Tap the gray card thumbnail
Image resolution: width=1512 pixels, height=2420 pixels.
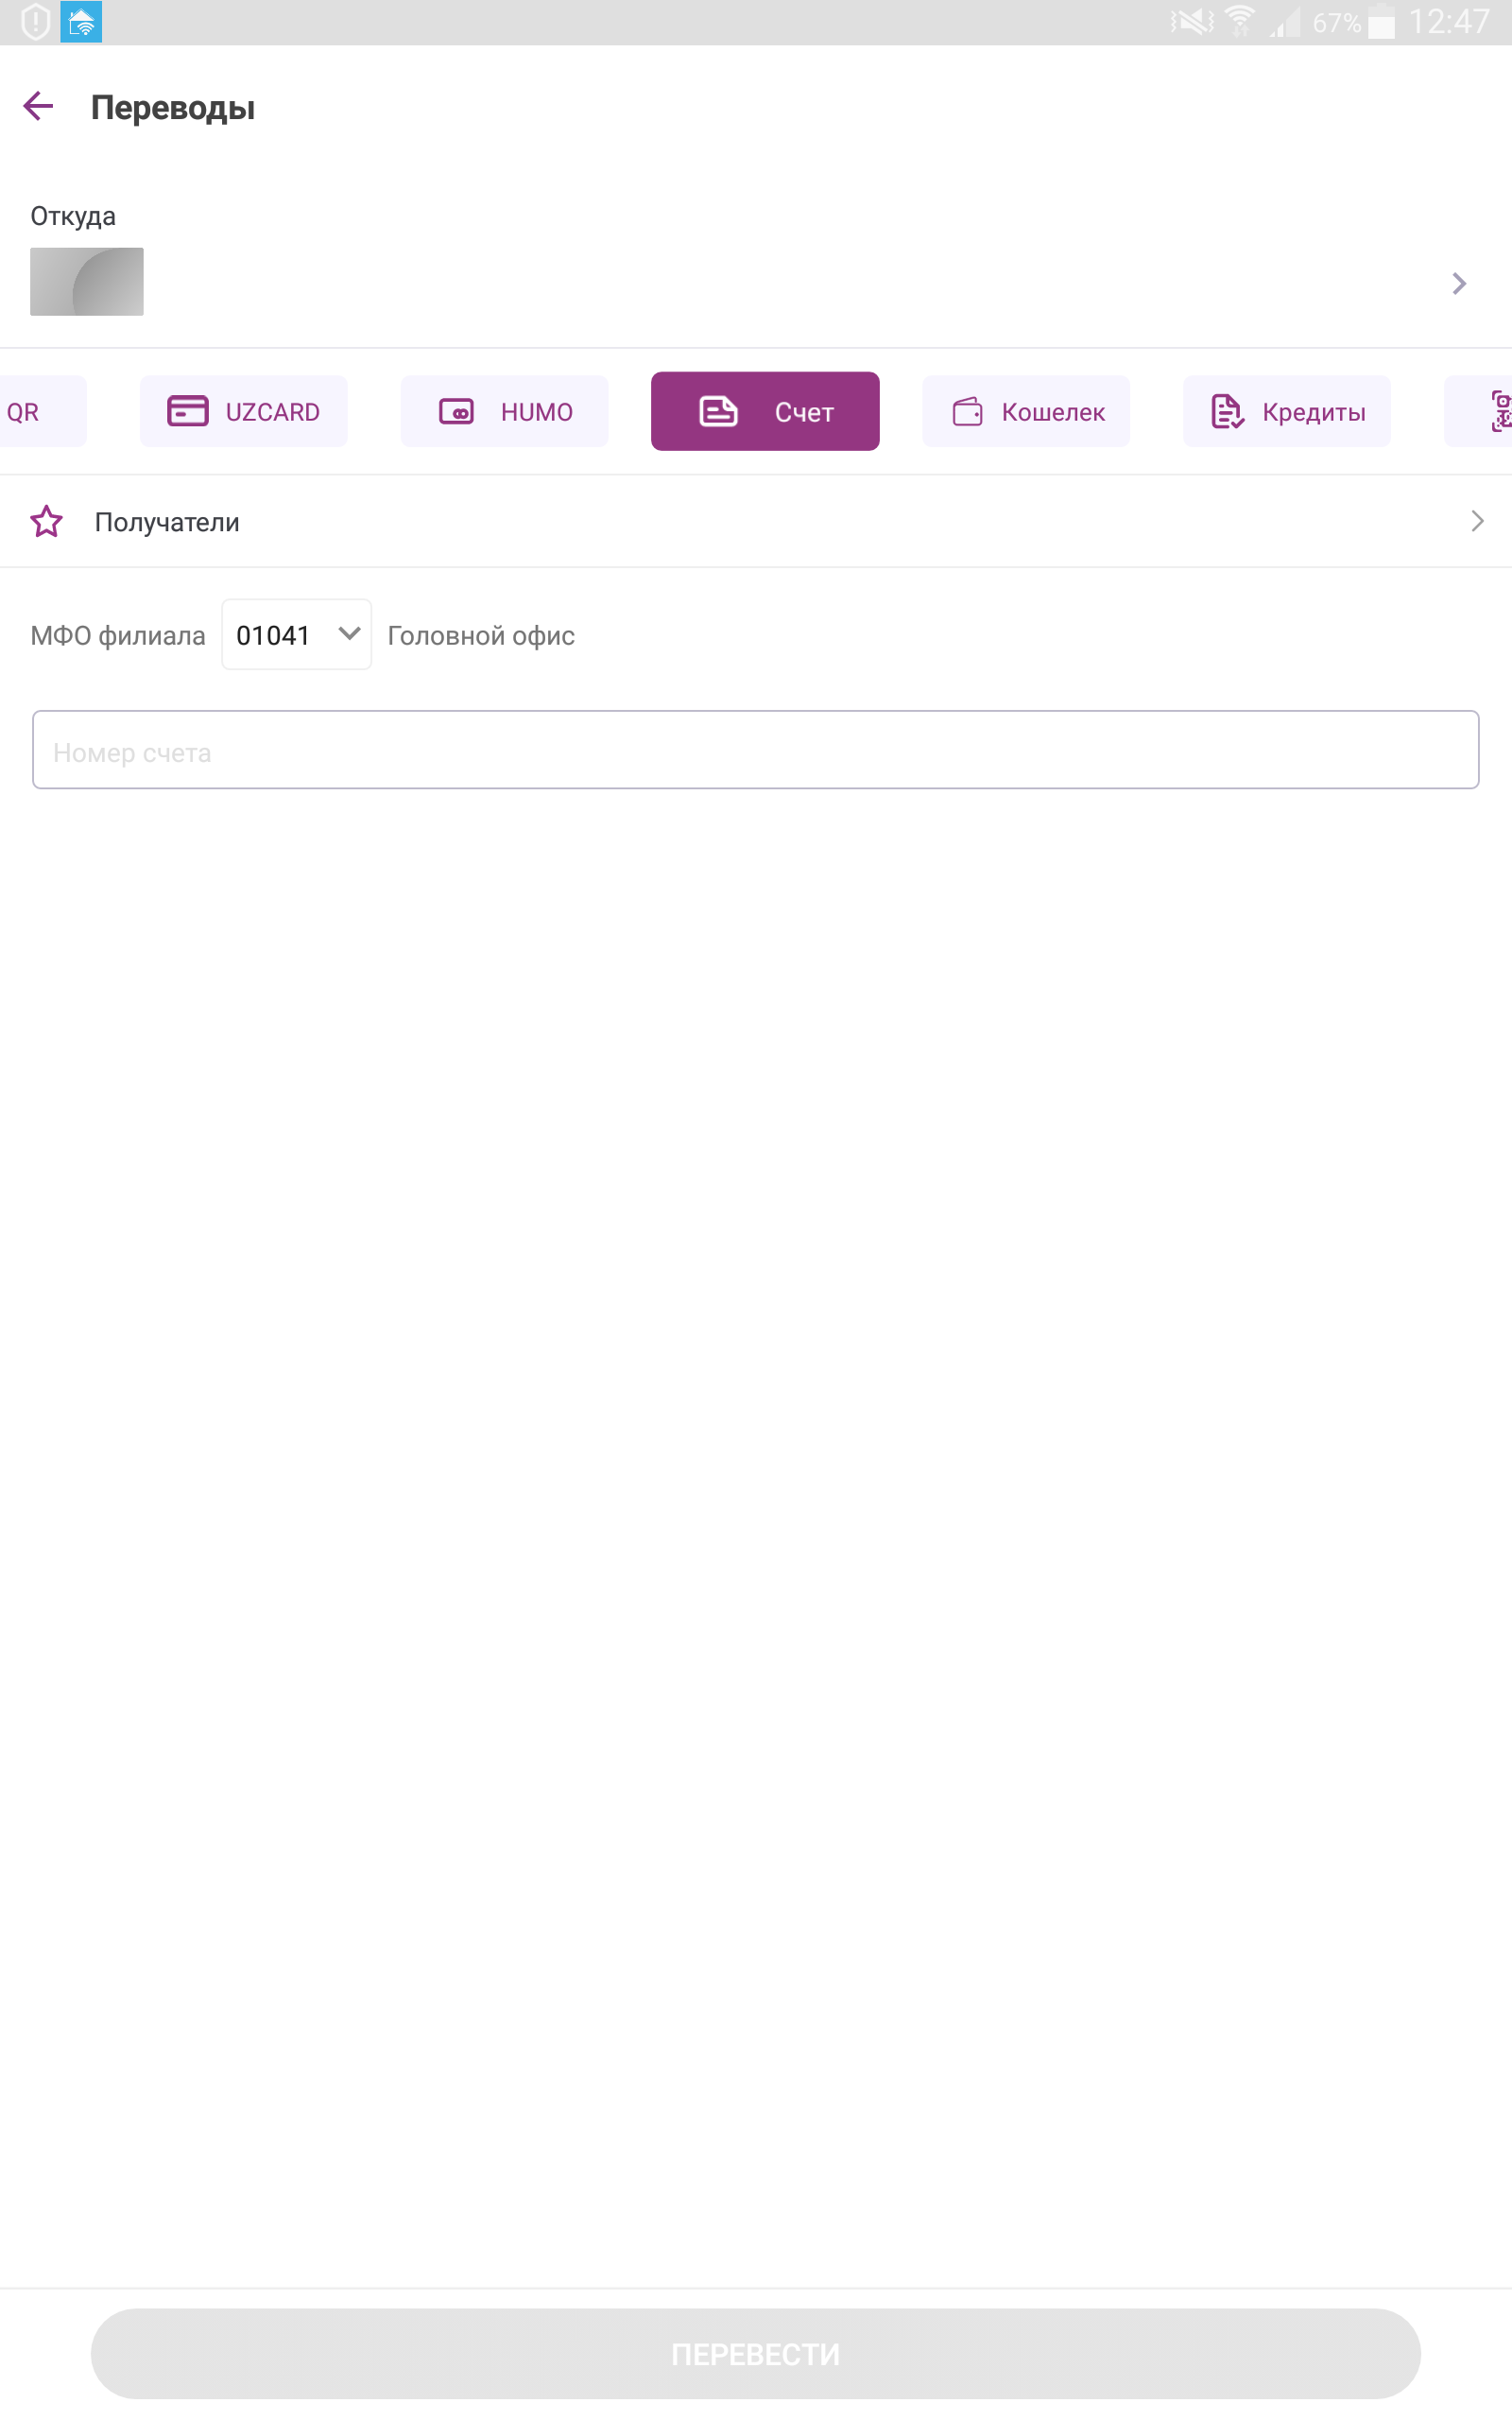pyautogui.click(x=87, y=282)
